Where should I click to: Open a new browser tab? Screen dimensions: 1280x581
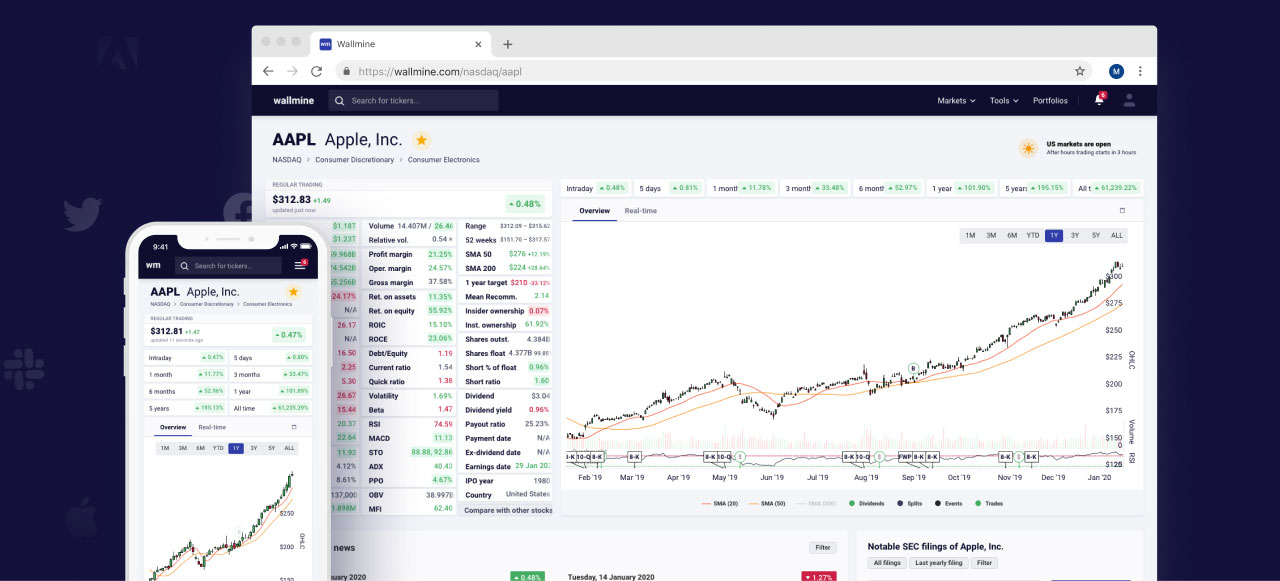508,44
